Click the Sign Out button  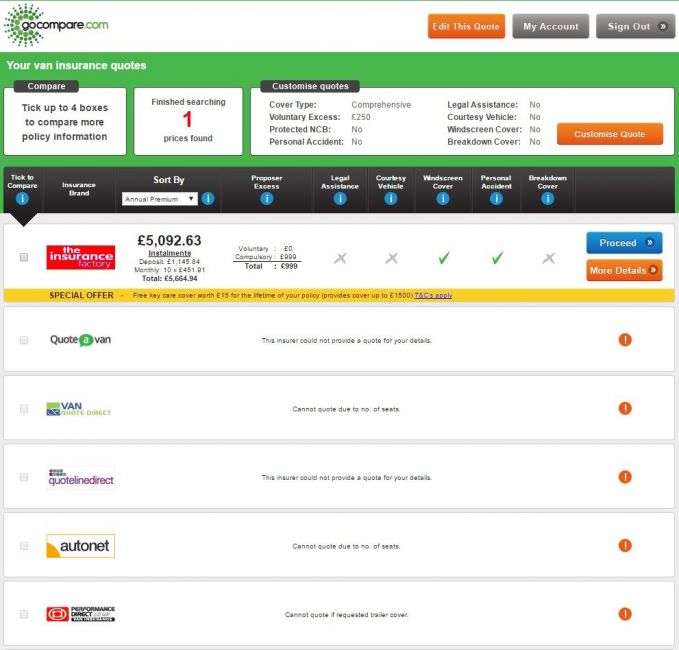click(635, 26)
